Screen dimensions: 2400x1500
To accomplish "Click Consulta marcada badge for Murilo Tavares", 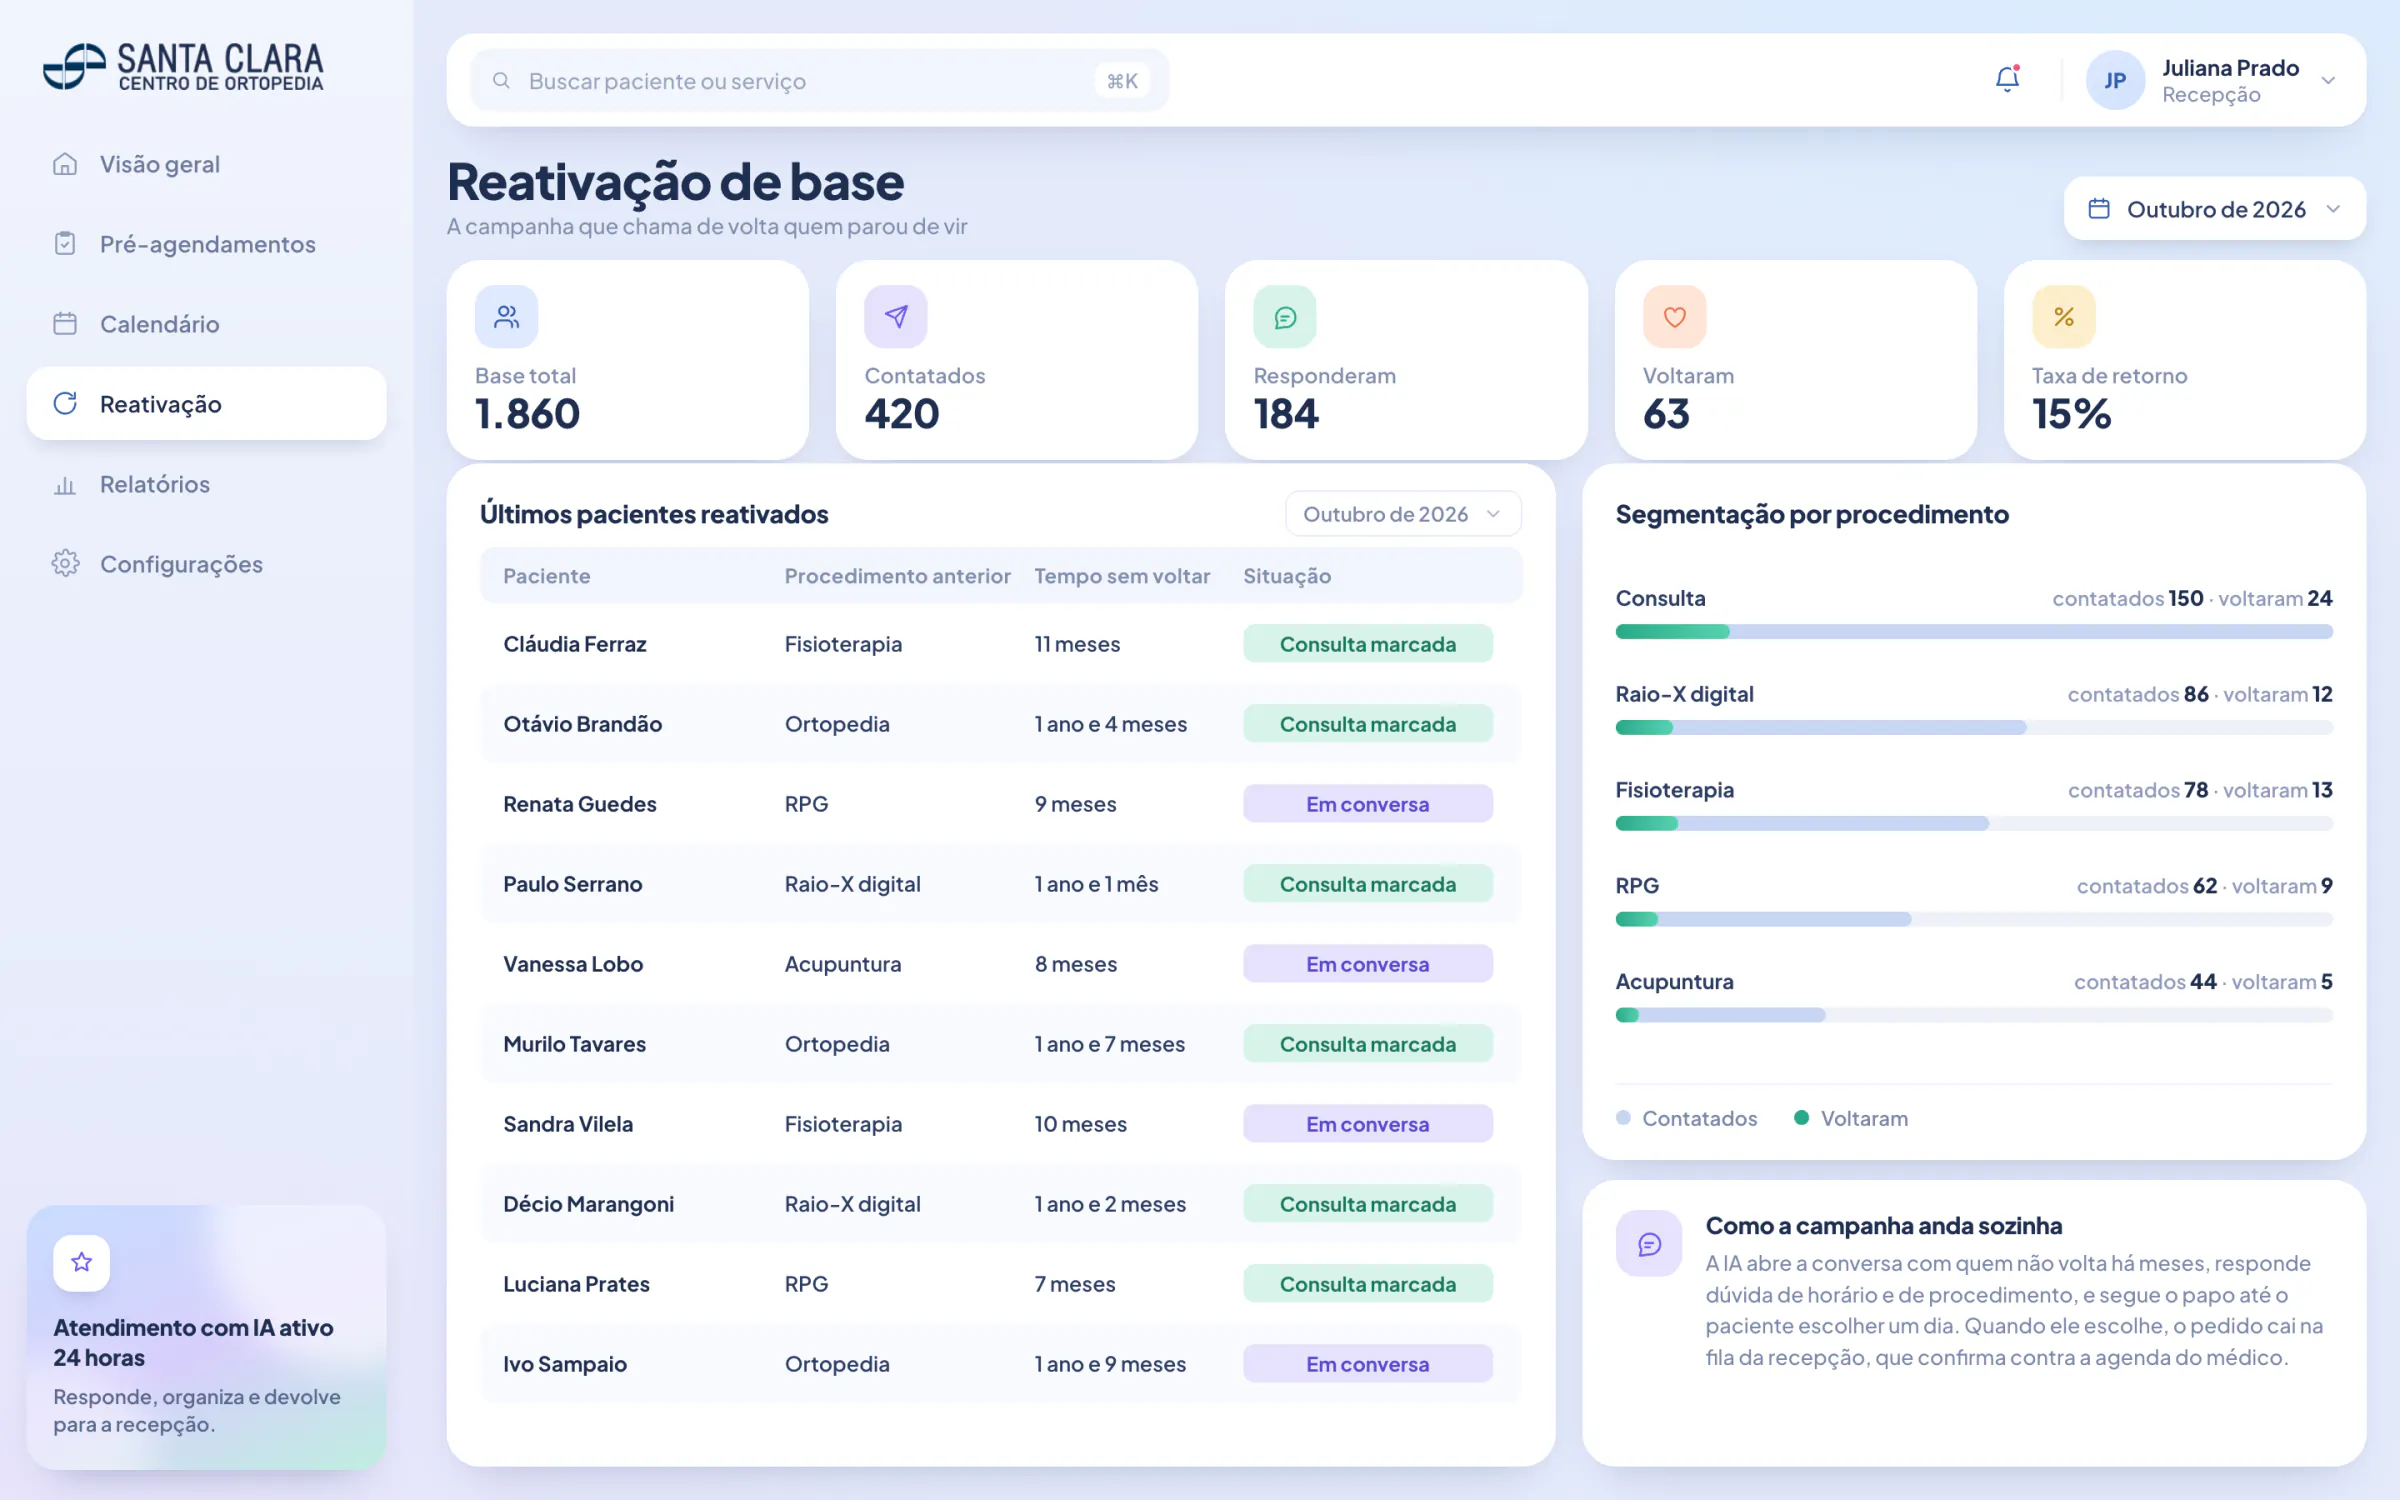I will pyautogui.click(x=1367, y=1044).
